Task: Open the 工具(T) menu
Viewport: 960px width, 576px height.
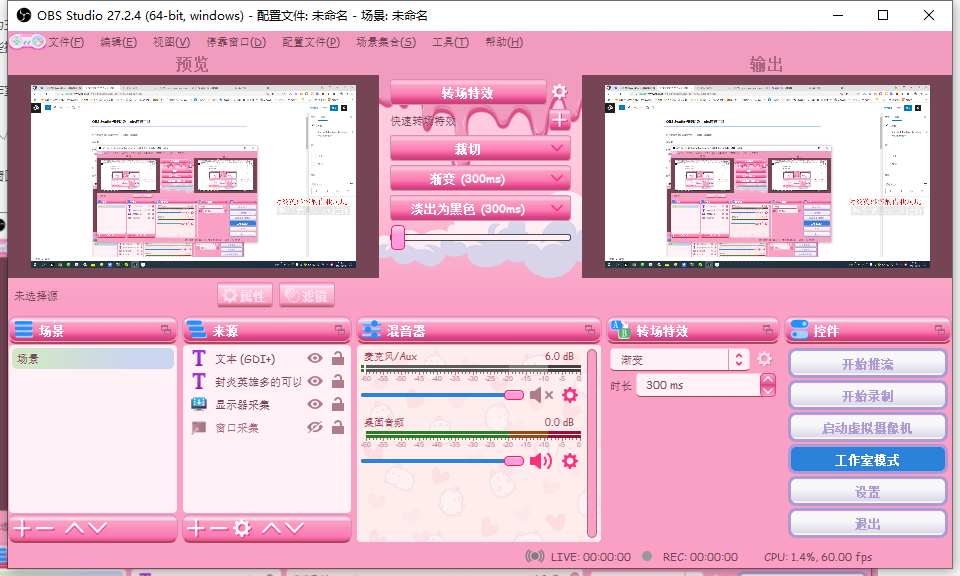Action: coord(451,42)
